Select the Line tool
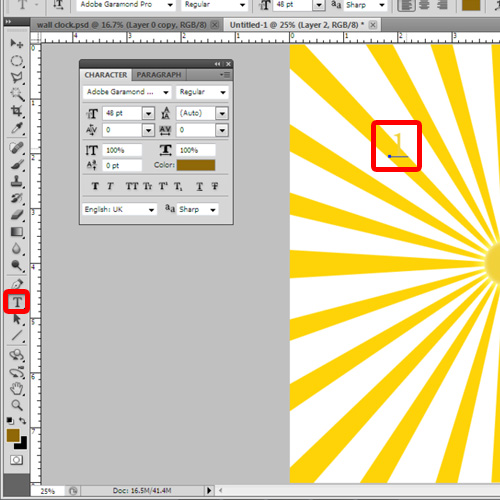This screenshot has height=500, width=500. (x=16, y=336)
